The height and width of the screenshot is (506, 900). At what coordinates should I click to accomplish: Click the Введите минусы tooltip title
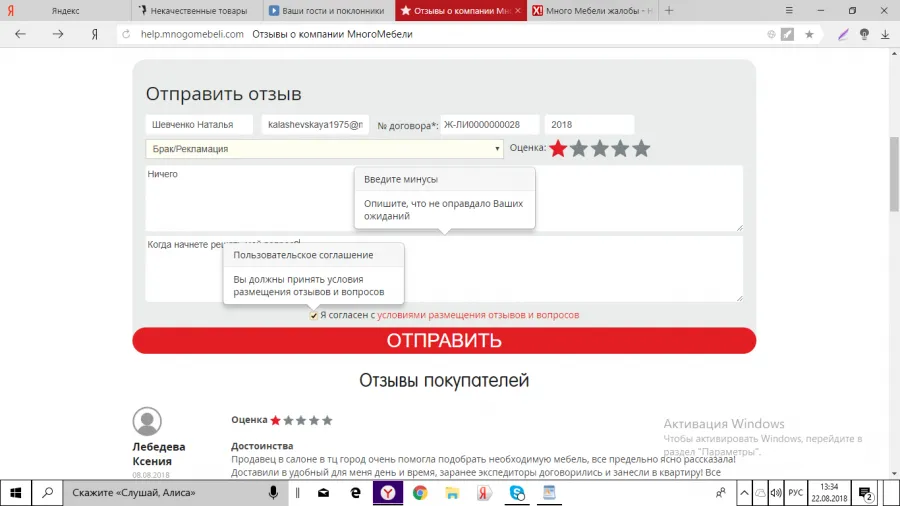[x=401, y=179]
